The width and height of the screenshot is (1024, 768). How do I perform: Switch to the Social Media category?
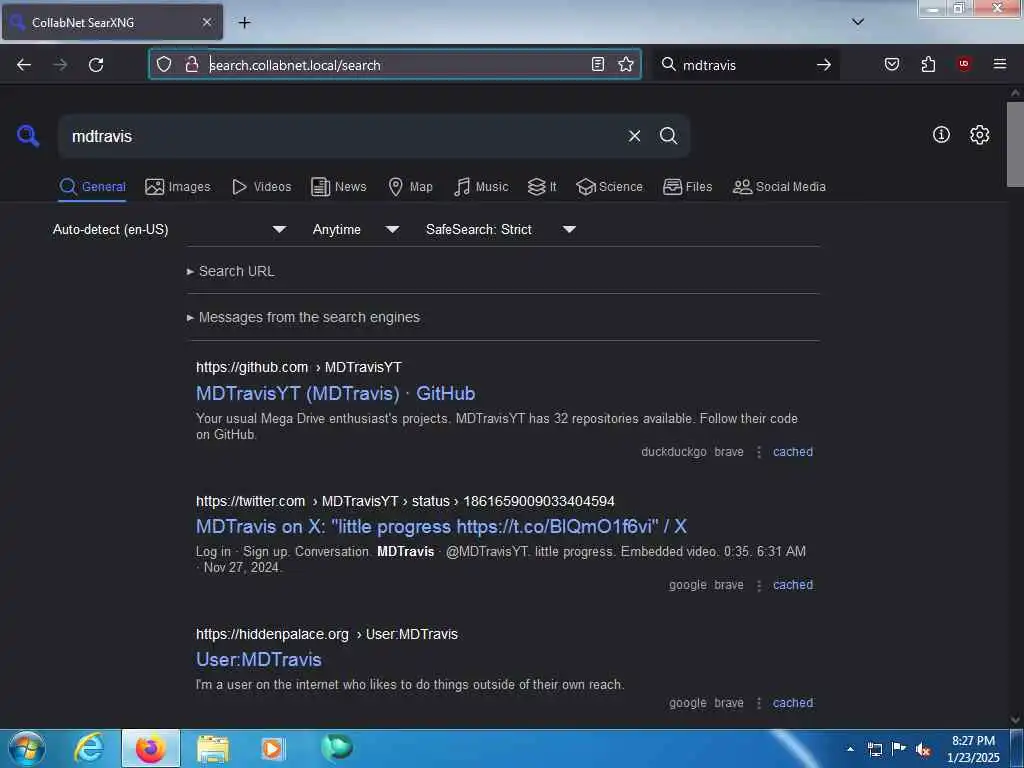click(x=779, y=187)
